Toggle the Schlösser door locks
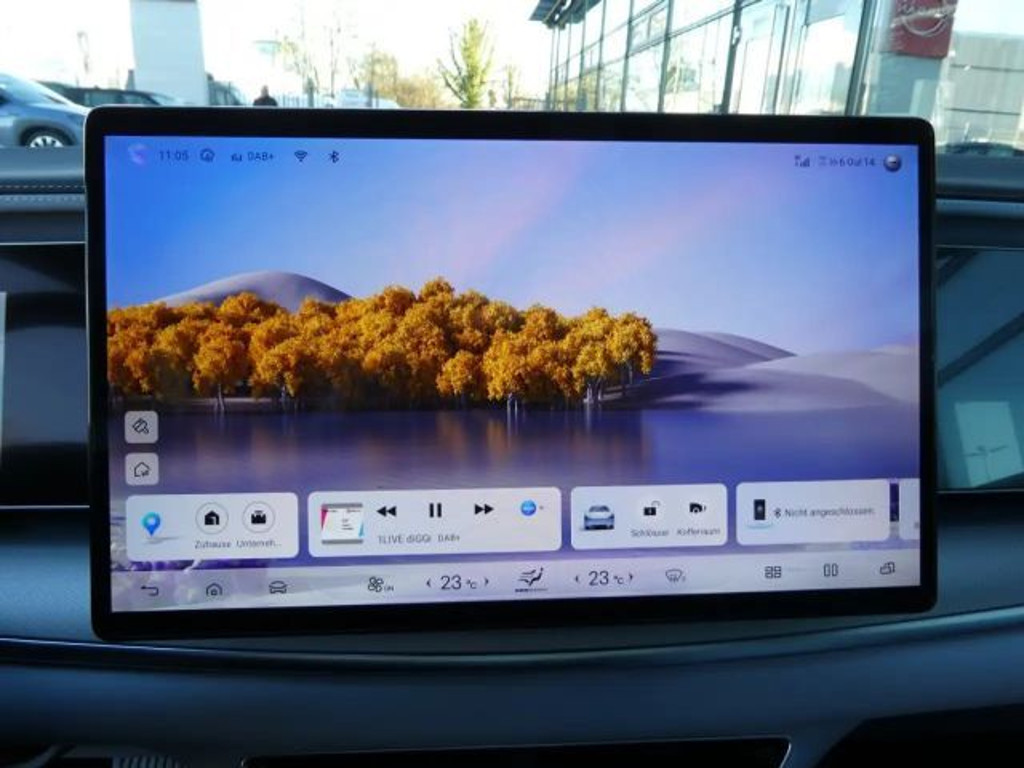The width and height of the screenshot is (1024, 768). pyautogui.click(x=650, y=510)
